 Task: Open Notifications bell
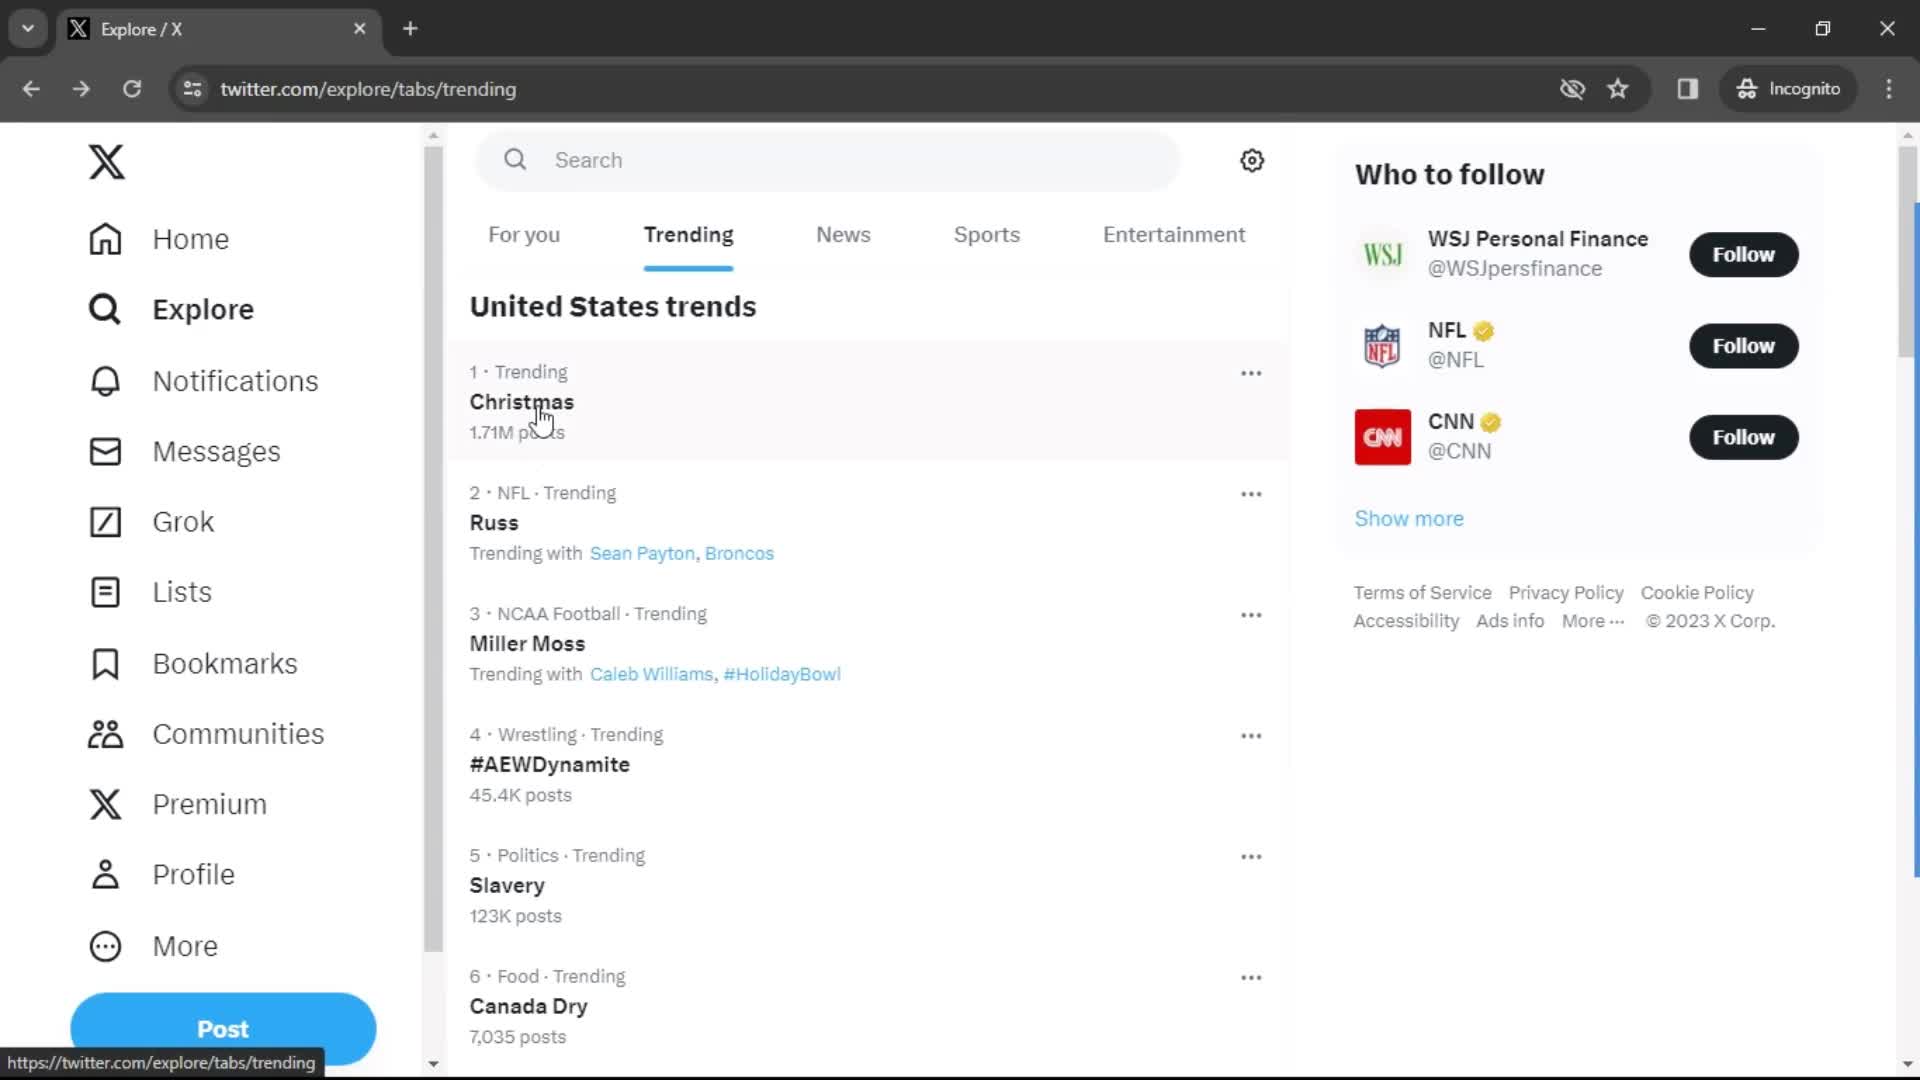pos(204,381)
